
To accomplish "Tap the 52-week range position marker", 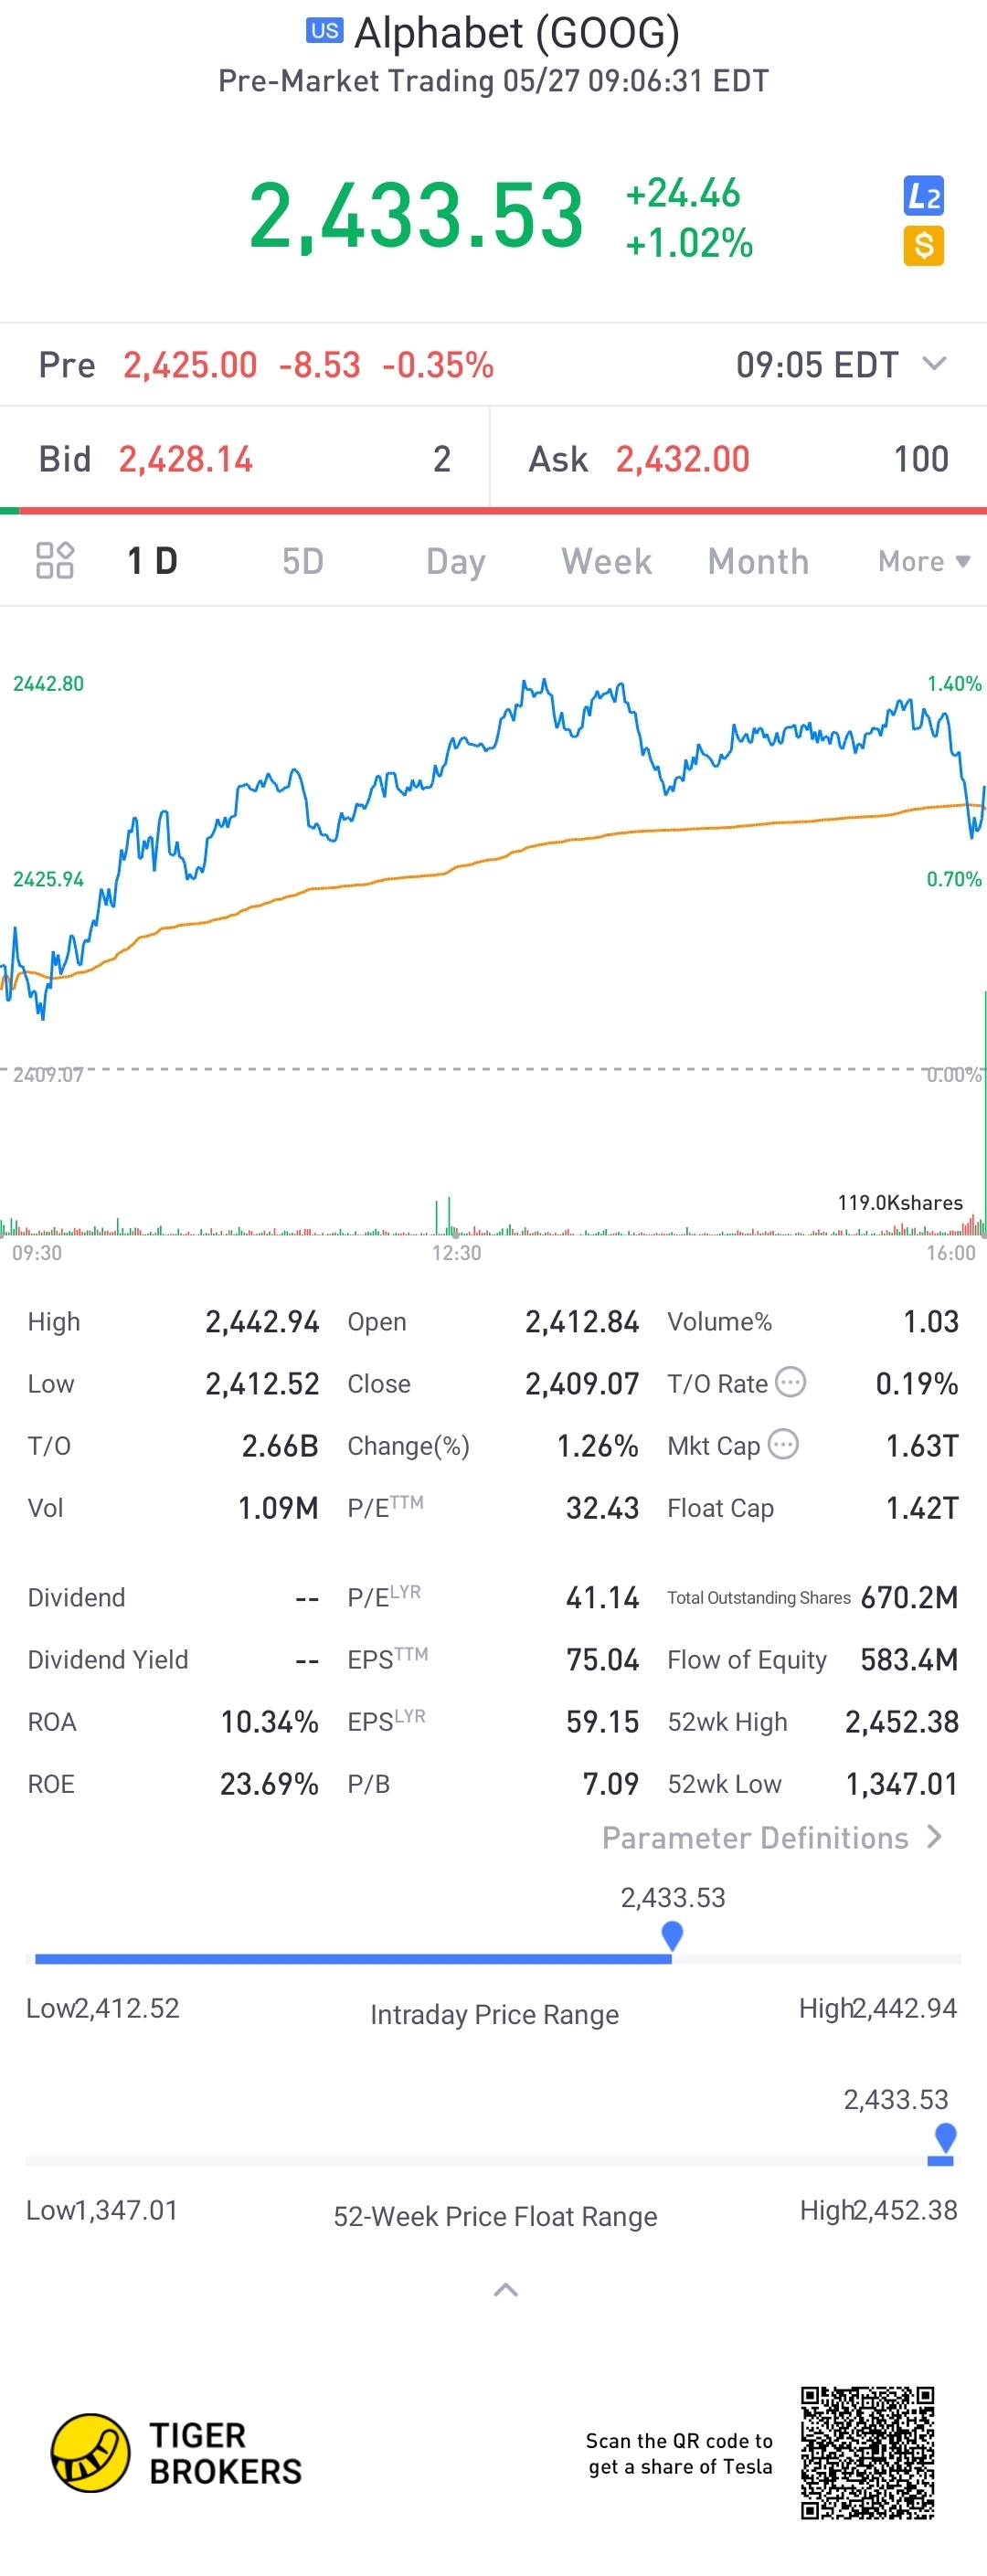I will (x=944, y=2139).
